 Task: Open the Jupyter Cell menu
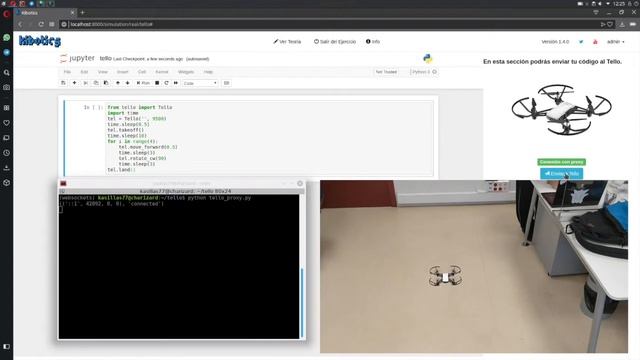[142, 72]
